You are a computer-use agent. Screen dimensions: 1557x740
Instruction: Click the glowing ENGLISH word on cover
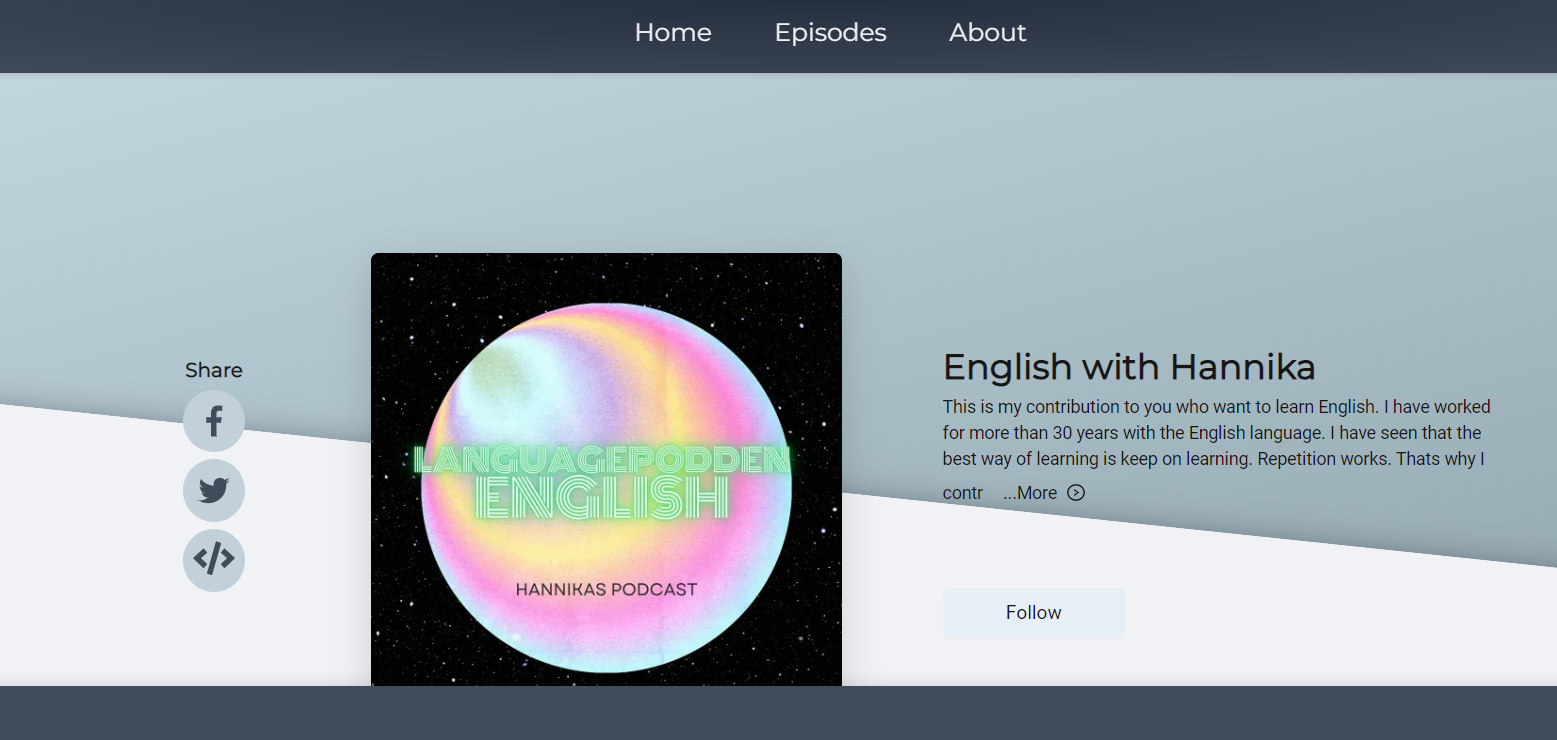603,498
